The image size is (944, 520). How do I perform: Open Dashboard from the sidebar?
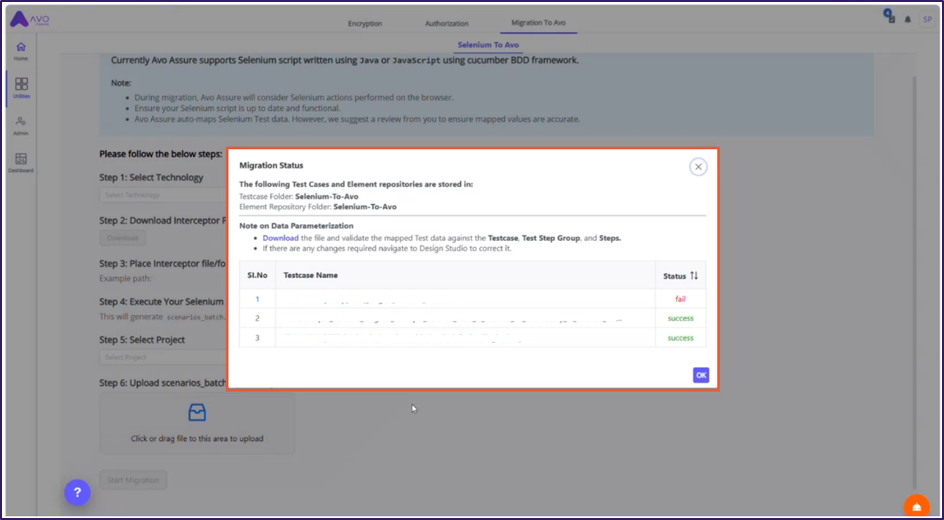[x=21, y=162]
